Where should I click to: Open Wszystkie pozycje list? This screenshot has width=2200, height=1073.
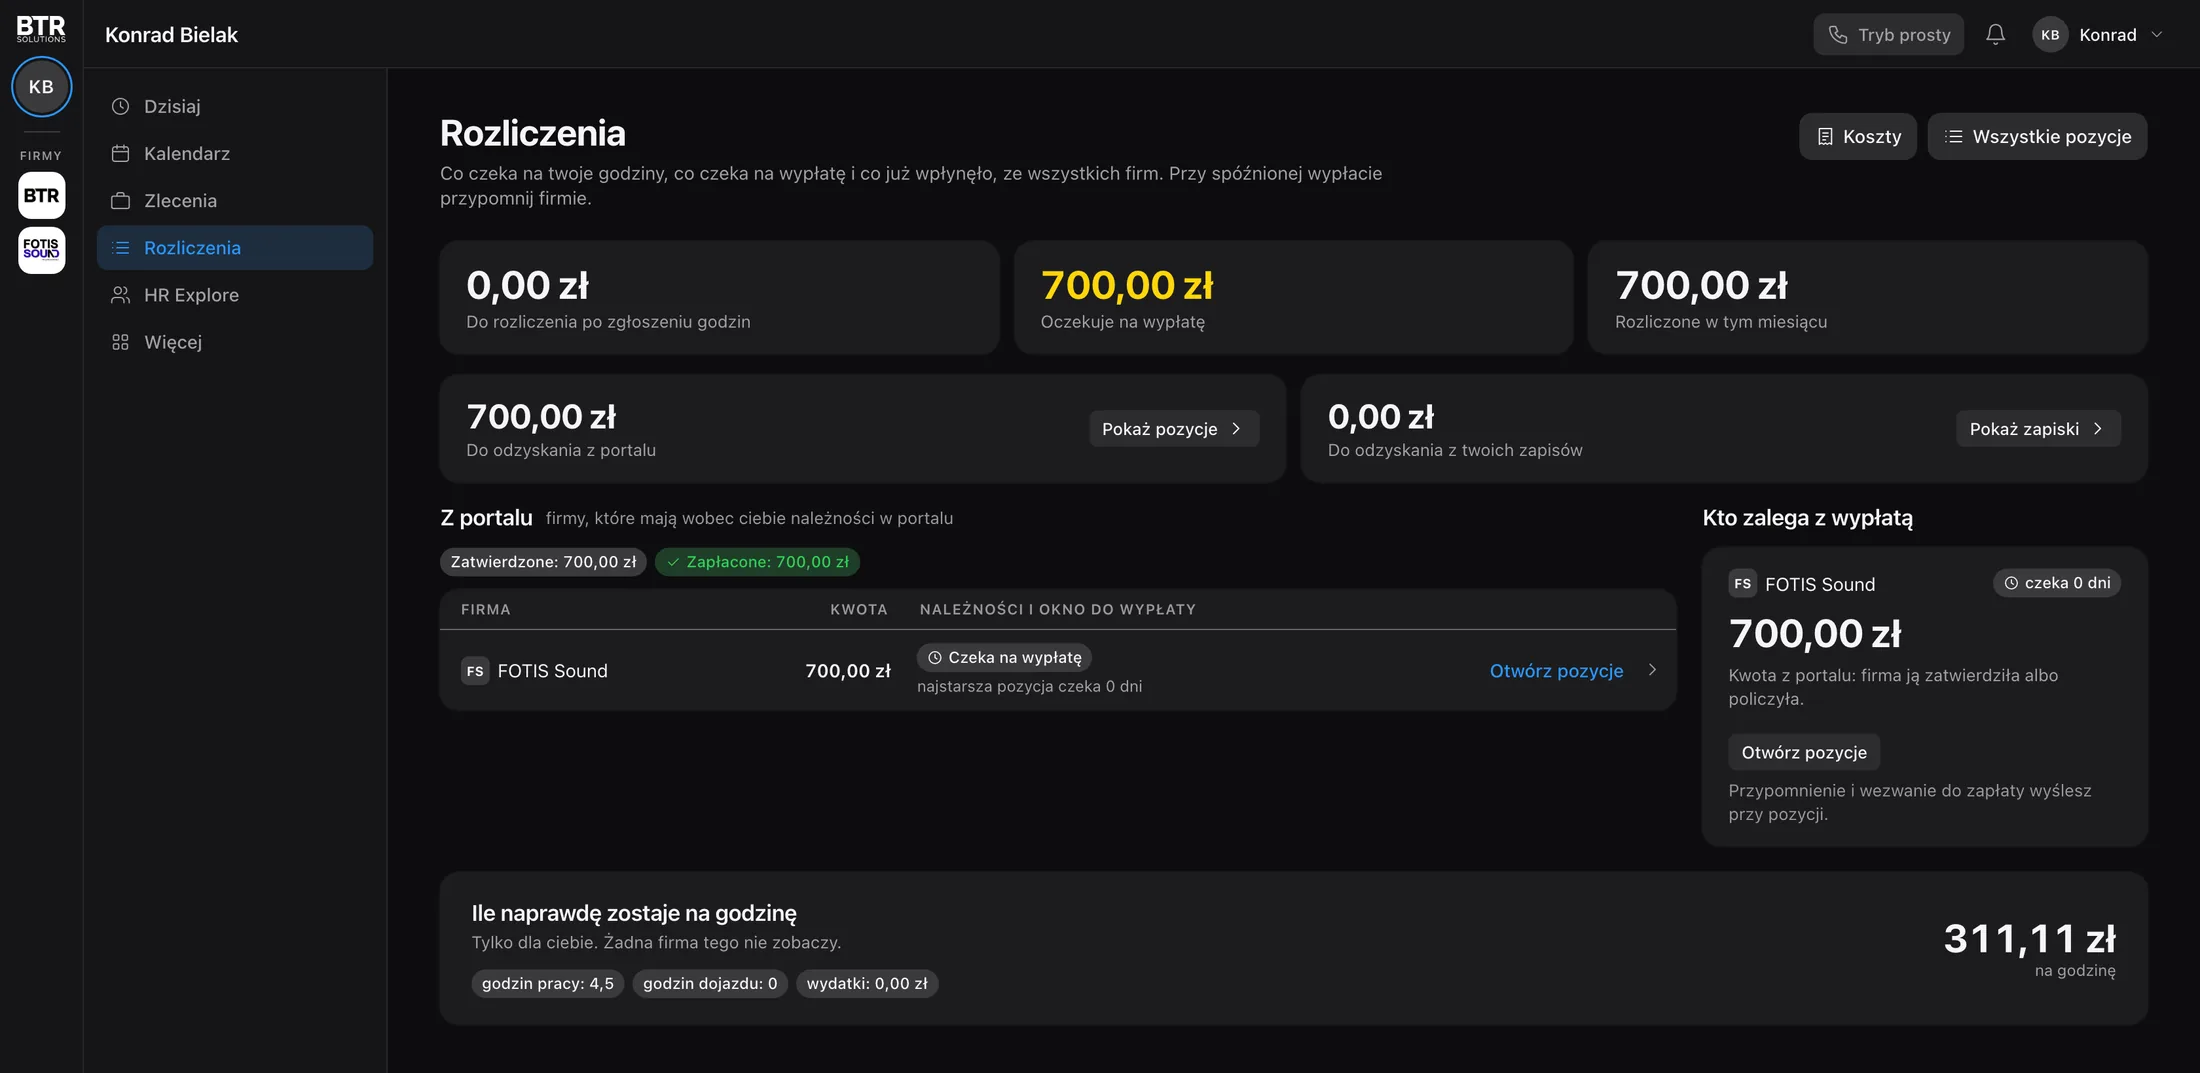coord(2037,137)
